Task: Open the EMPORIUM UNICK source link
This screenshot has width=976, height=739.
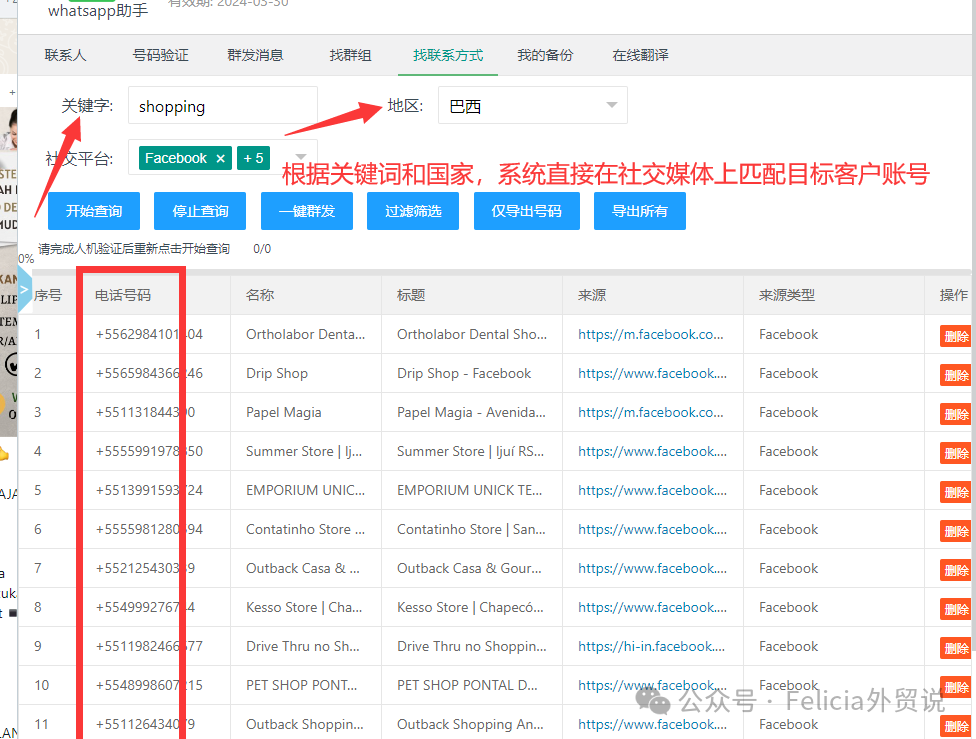Action: click(652, 491)
